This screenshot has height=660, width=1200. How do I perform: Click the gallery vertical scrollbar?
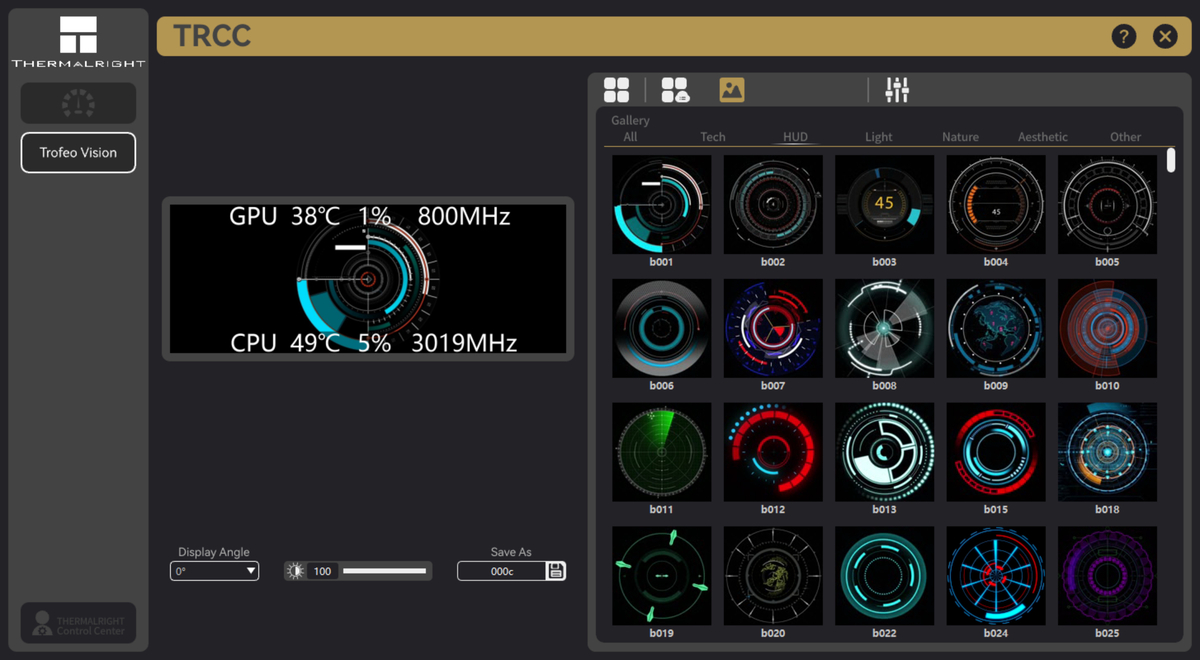click(x=1171, y=160)
